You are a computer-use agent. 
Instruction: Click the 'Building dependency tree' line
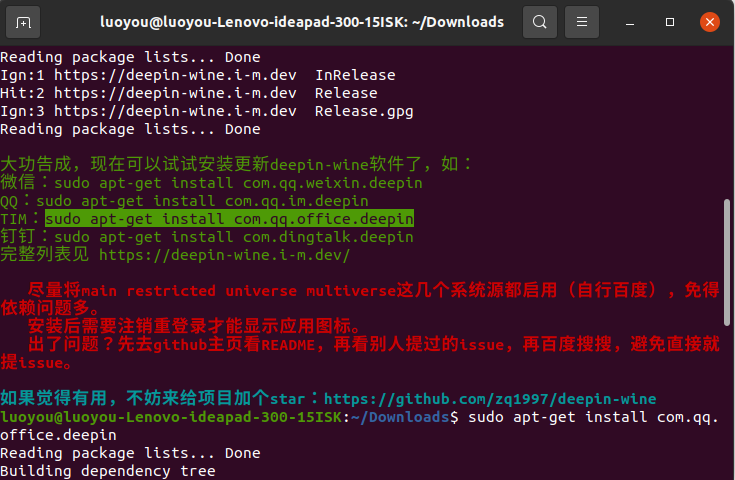click(108, 471)
